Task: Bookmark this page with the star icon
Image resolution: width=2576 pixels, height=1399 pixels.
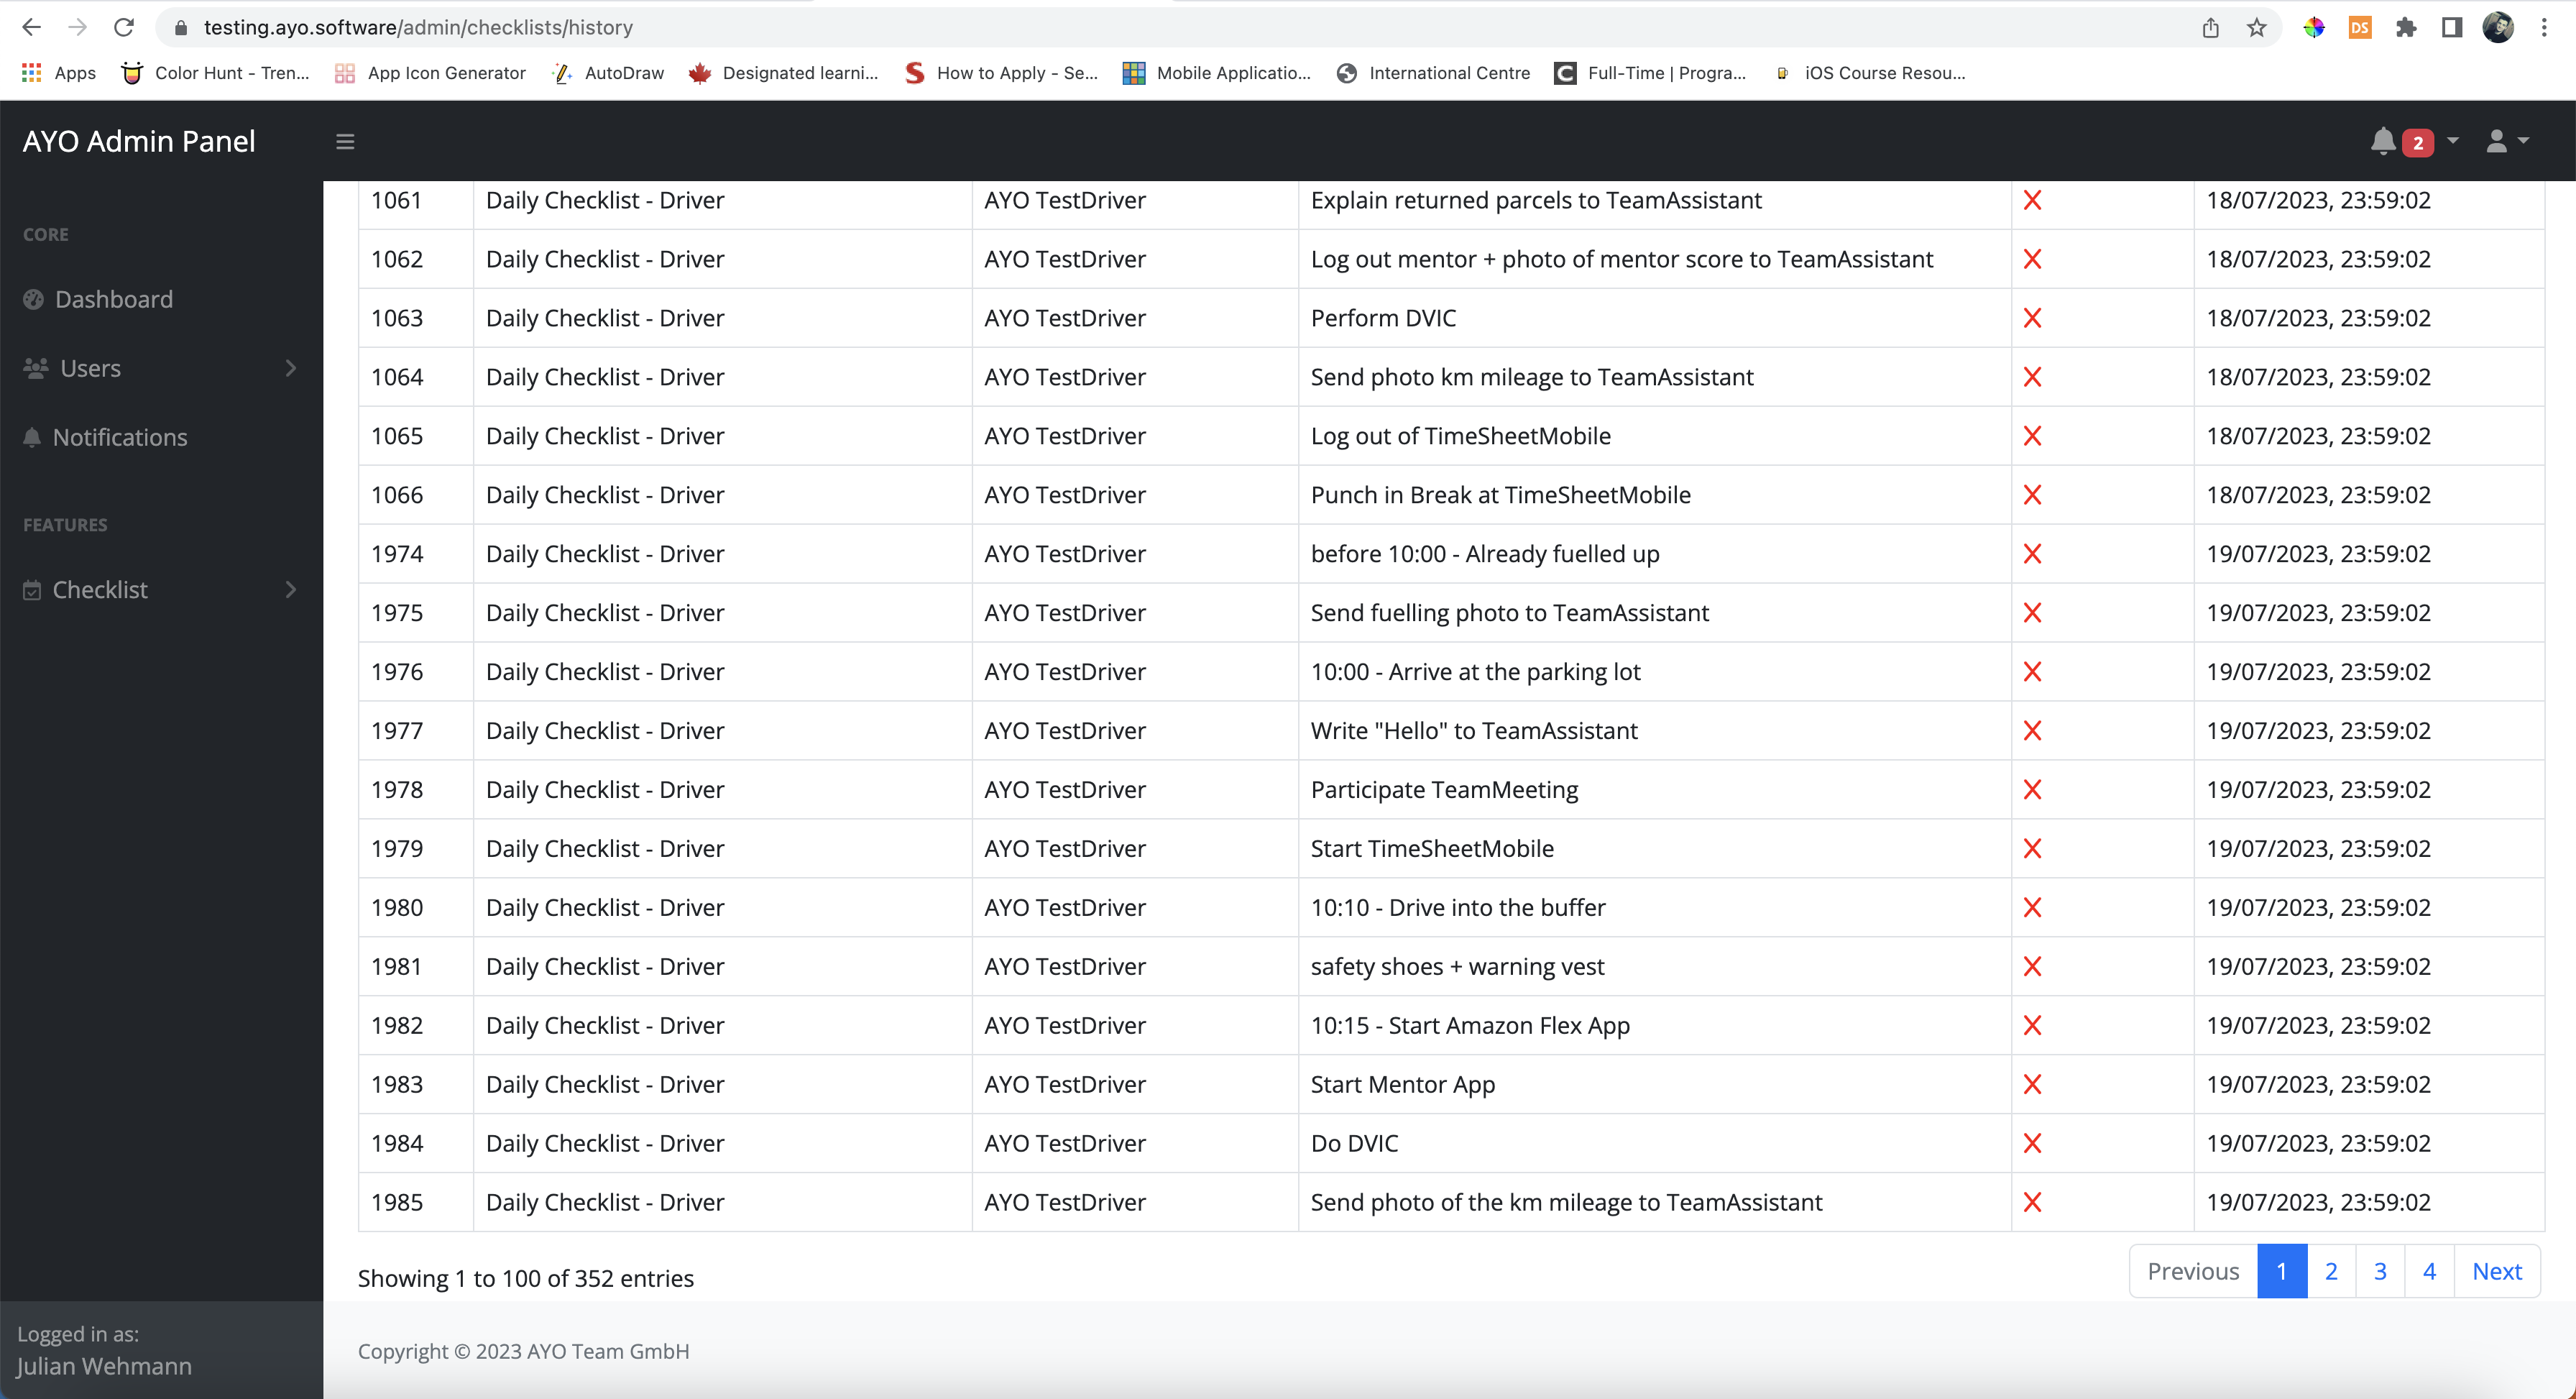Action: tap(2257, 27)
